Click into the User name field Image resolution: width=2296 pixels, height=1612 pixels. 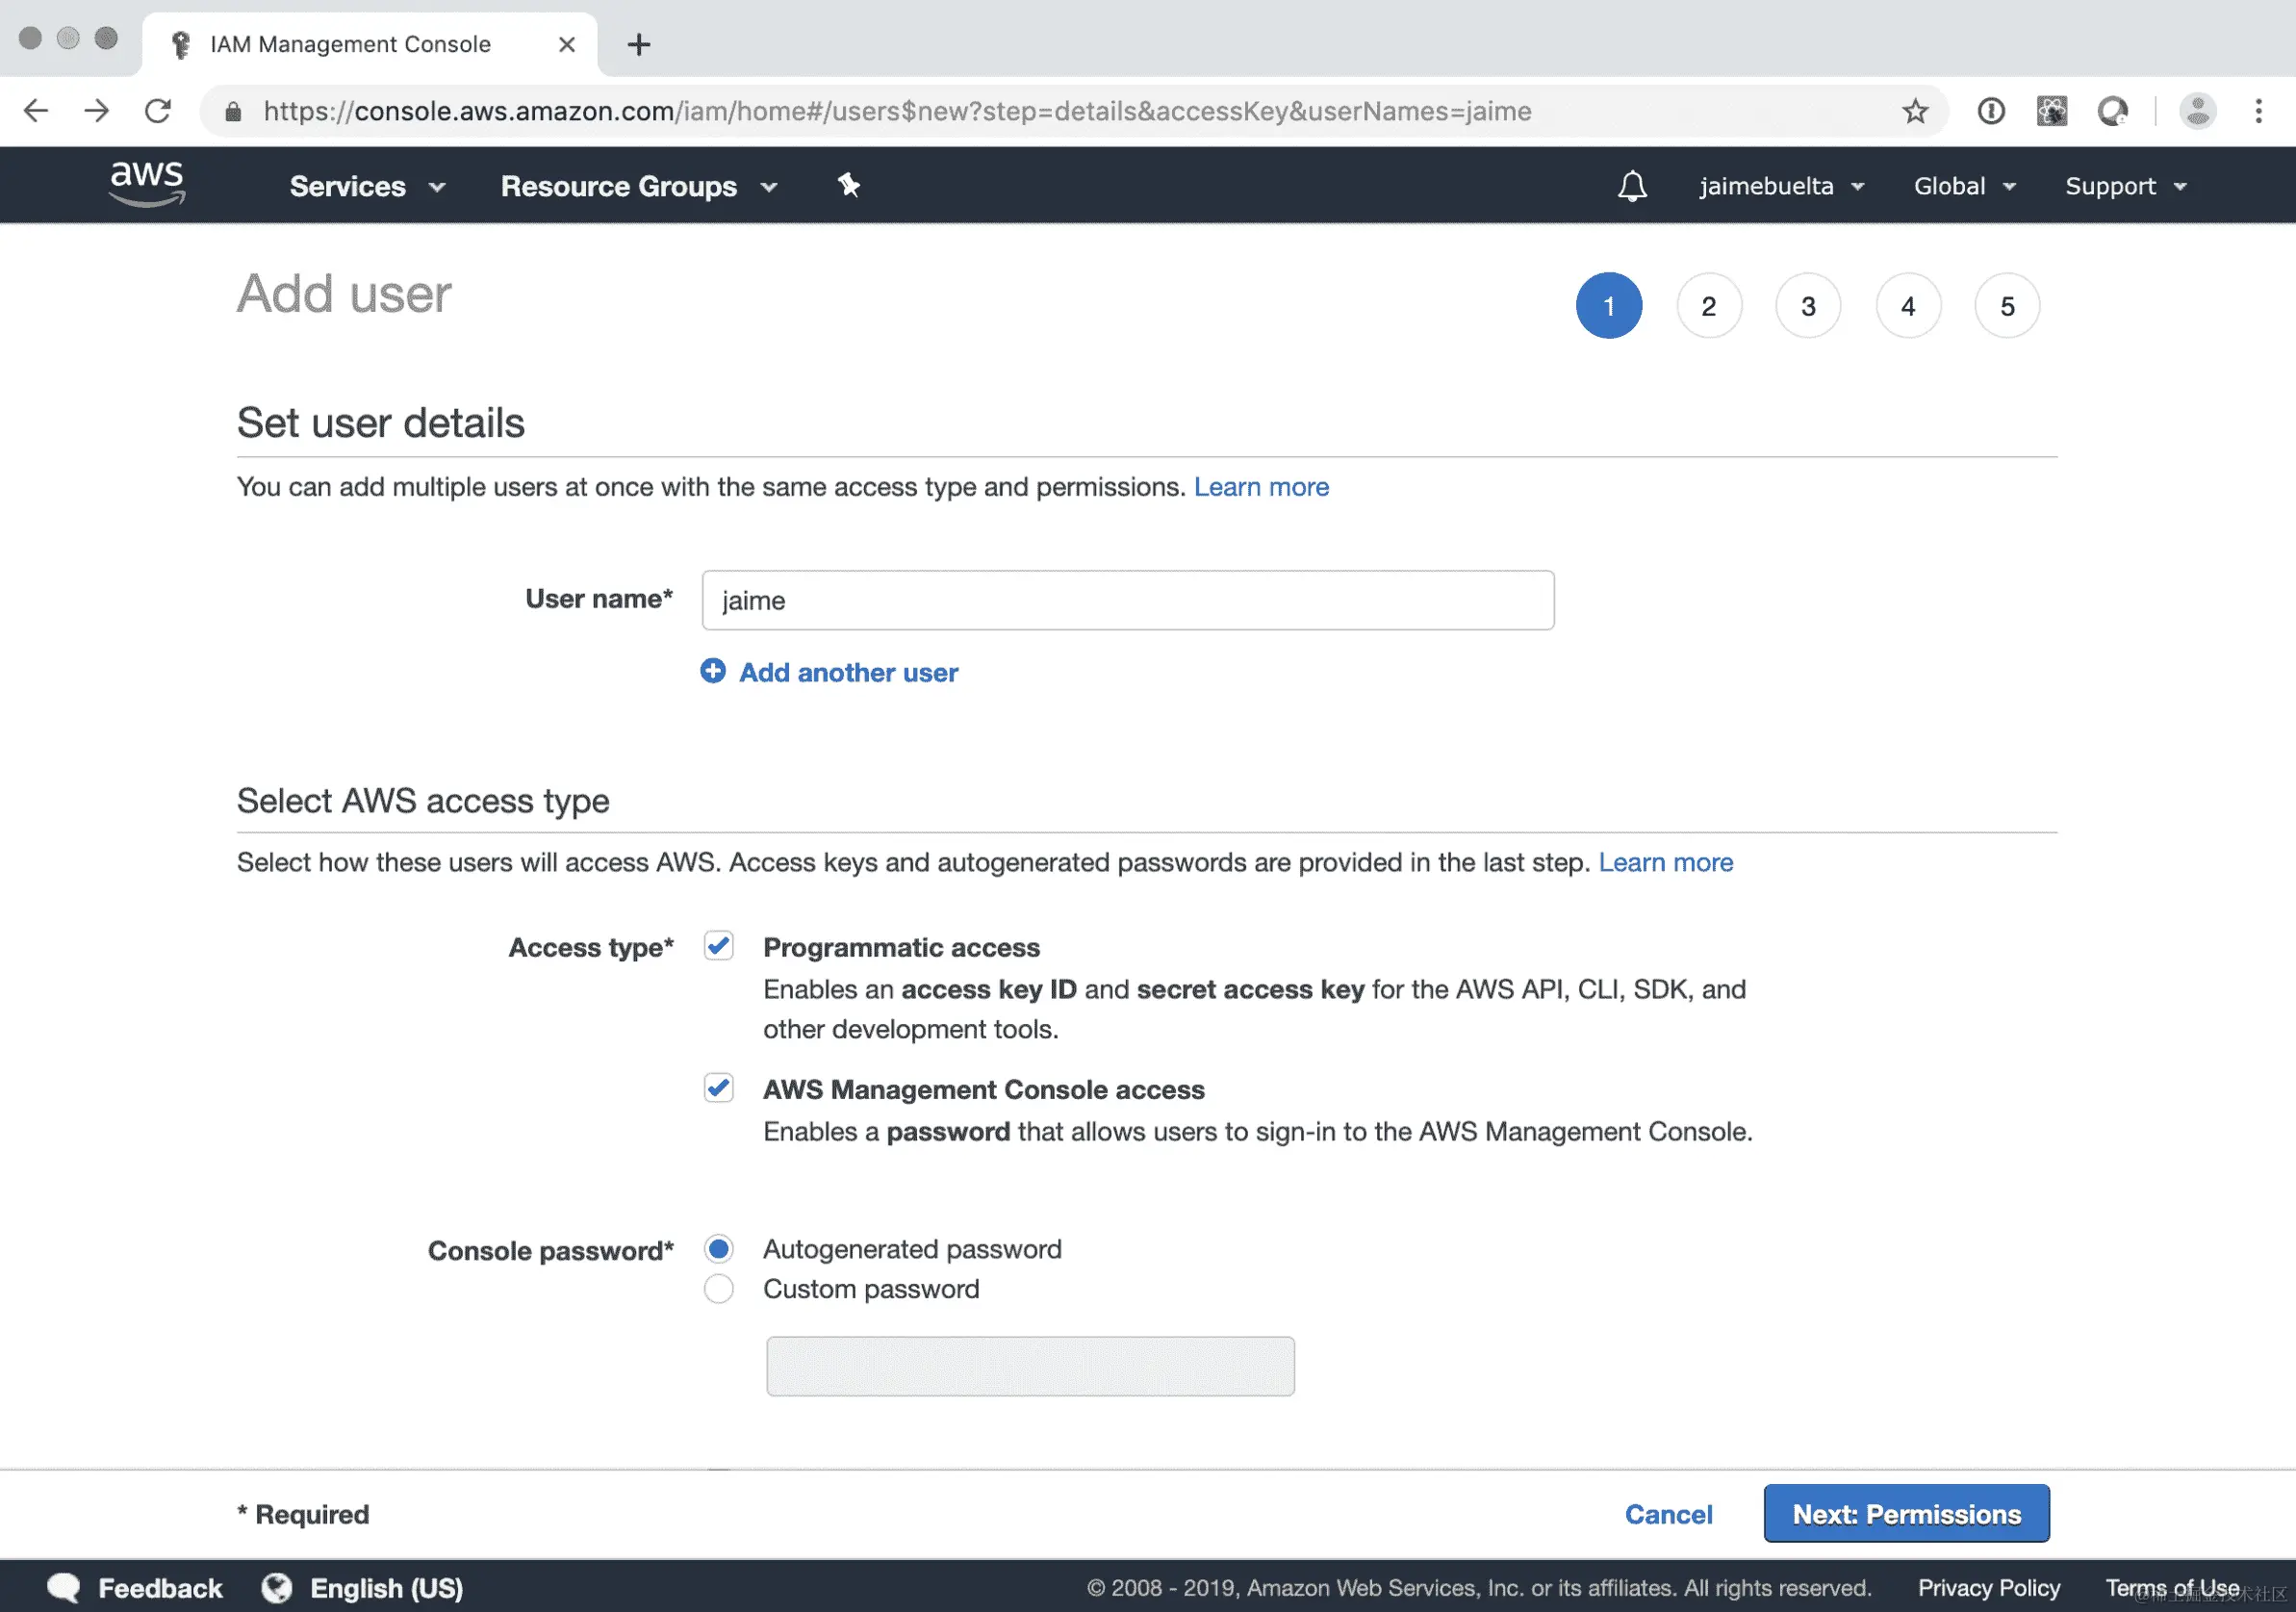pos(1127,600)
